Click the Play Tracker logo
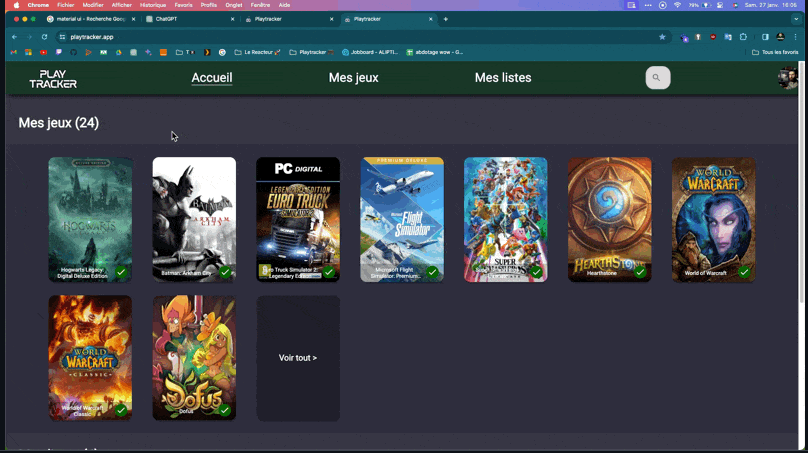808x453 pixels. [x=53, y=79]
